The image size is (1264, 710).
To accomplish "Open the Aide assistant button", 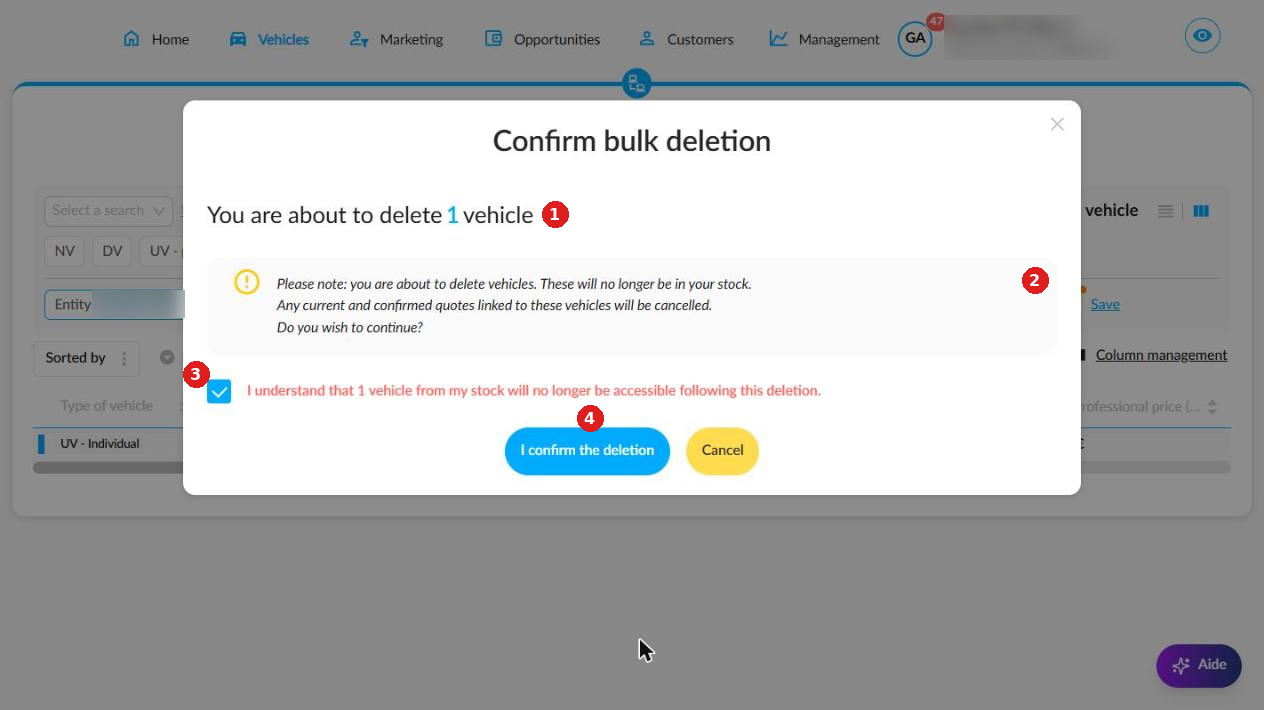I will point(1199,666).
